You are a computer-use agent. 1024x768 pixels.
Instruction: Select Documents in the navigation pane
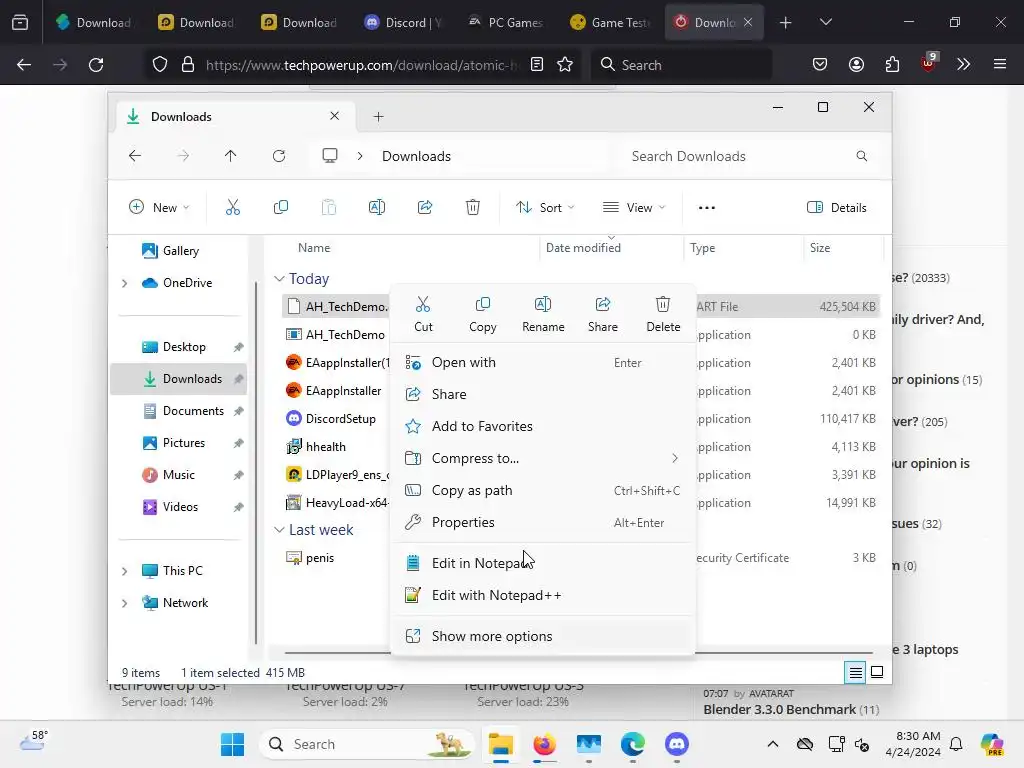click(x=180, y=411)
